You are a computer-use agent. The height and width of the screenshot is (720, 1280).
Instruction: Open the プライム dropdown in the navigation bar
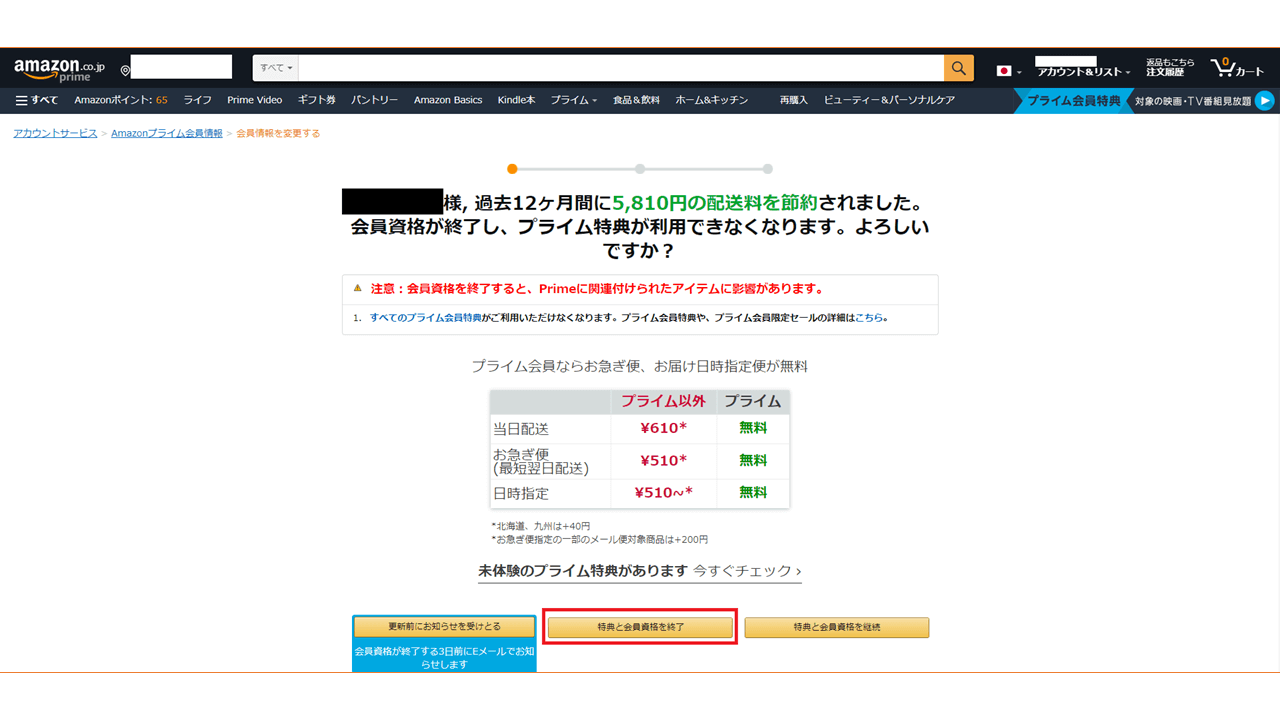[573, 99]
